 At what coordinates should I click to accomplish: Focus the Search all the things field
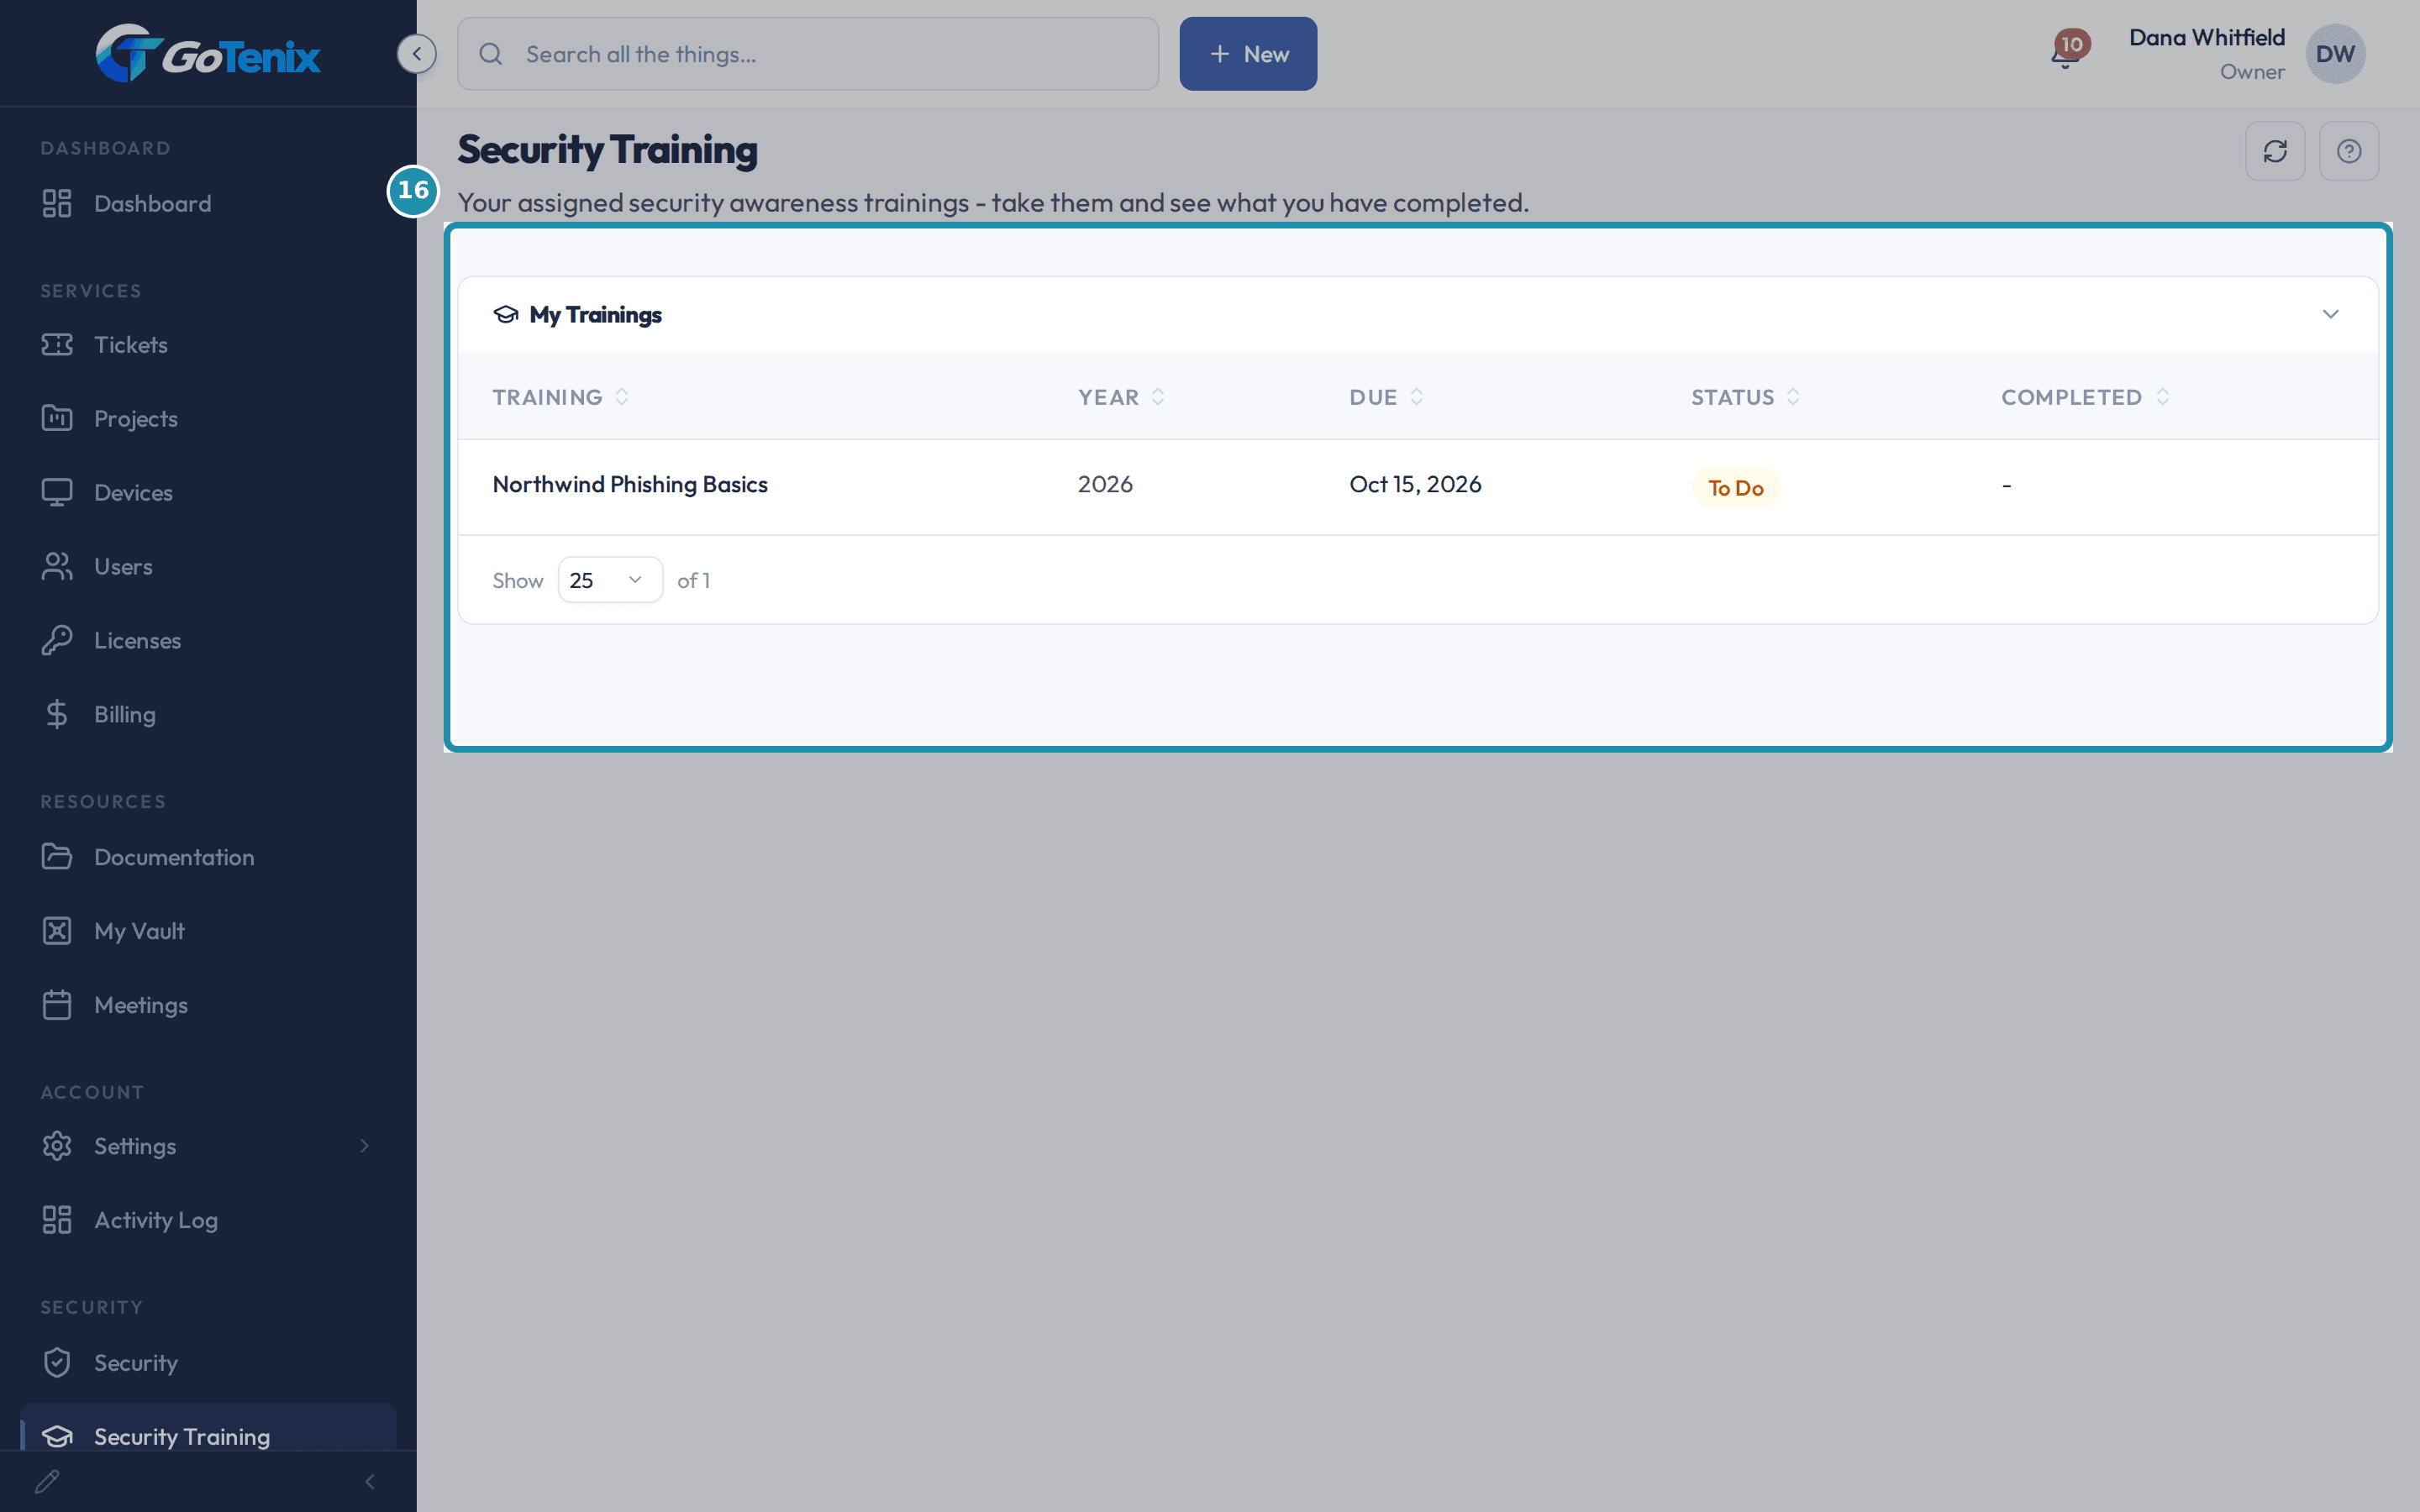pos(808,54)
